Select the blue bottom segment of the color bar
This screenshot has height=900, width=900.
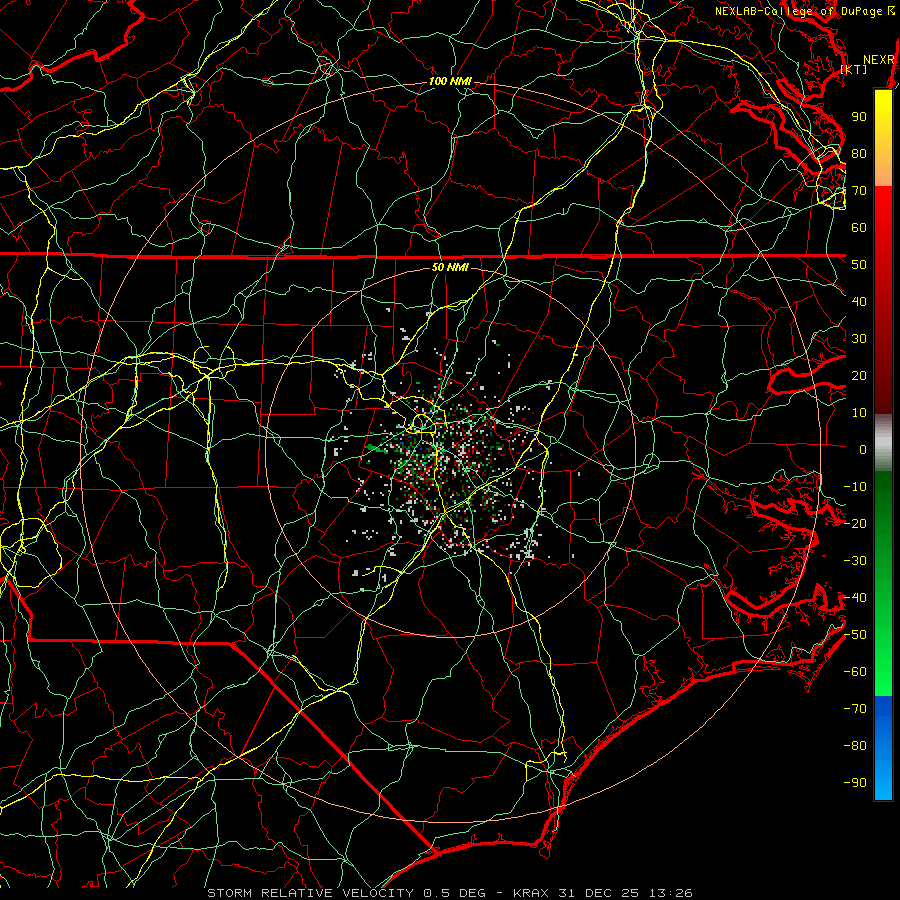[x=883, y=748]
